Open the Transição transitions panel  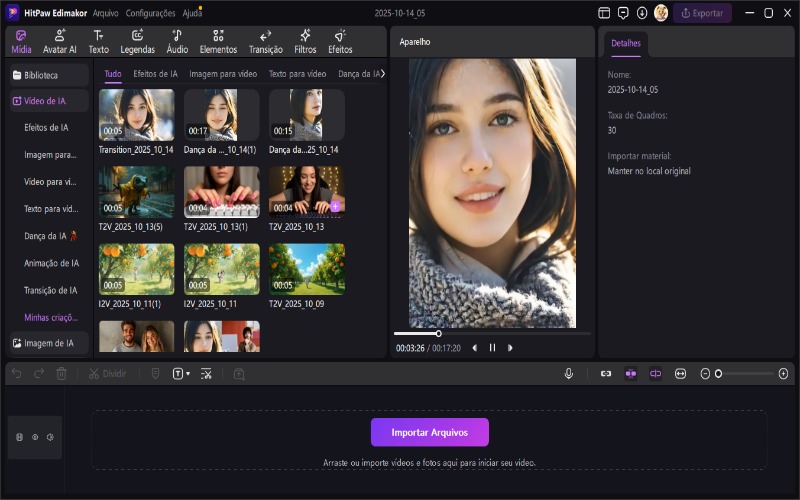[265, 40]
